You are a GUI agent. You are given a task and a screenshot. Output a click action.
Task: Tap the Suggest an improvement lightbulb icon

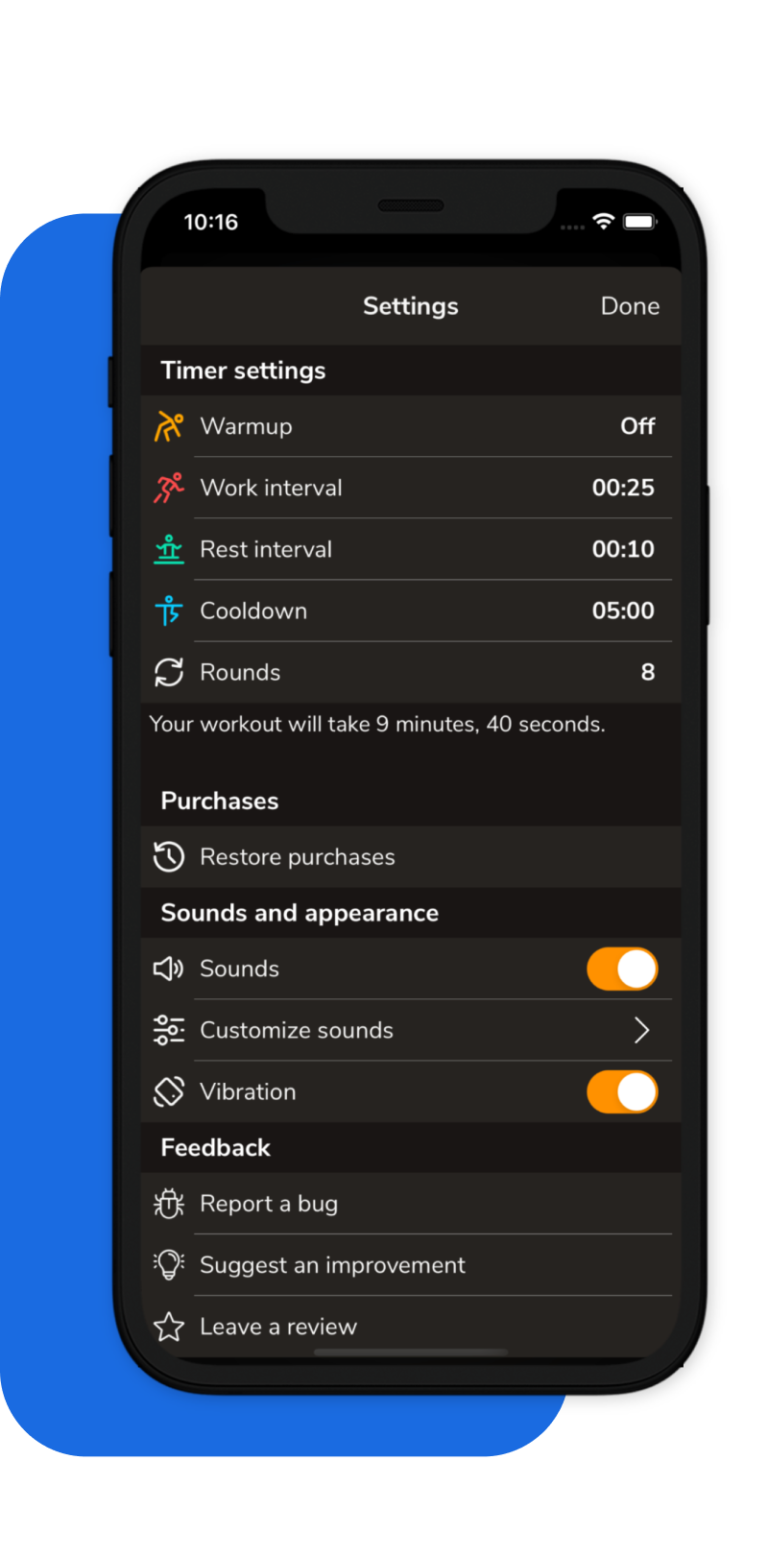(169, 1265)
